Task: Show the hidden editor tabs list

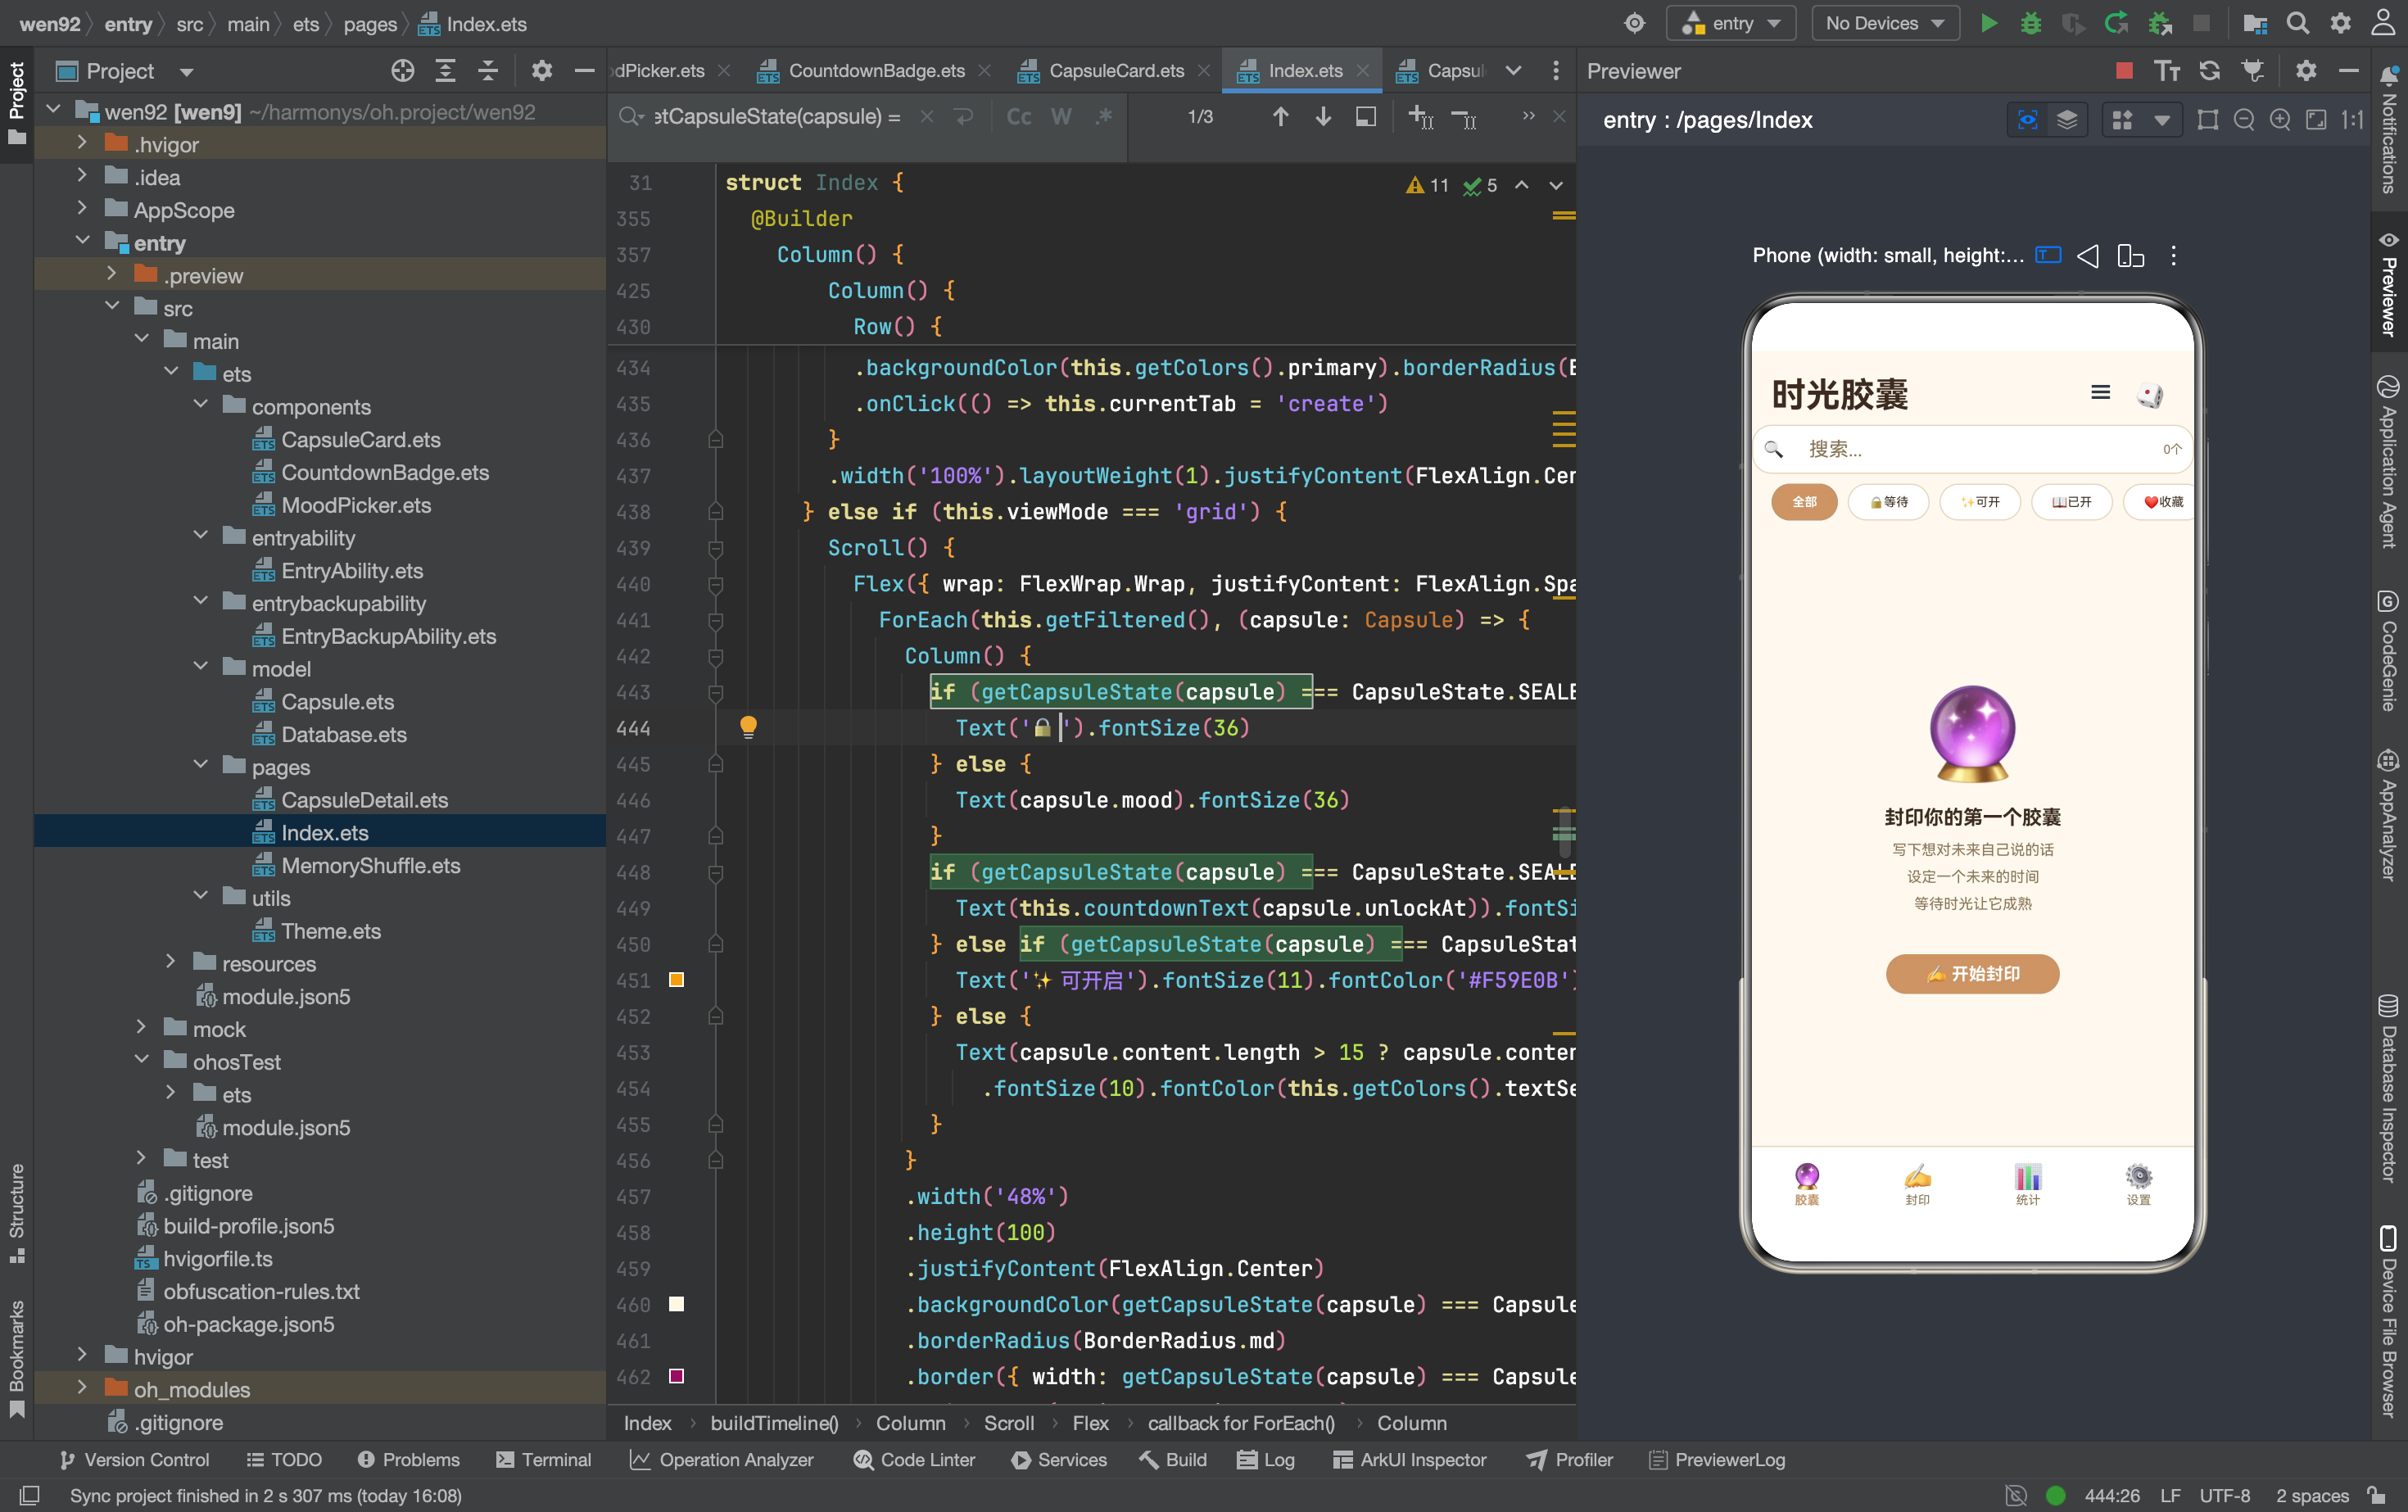Action: pyautogui.click(x=1513, y=70)
